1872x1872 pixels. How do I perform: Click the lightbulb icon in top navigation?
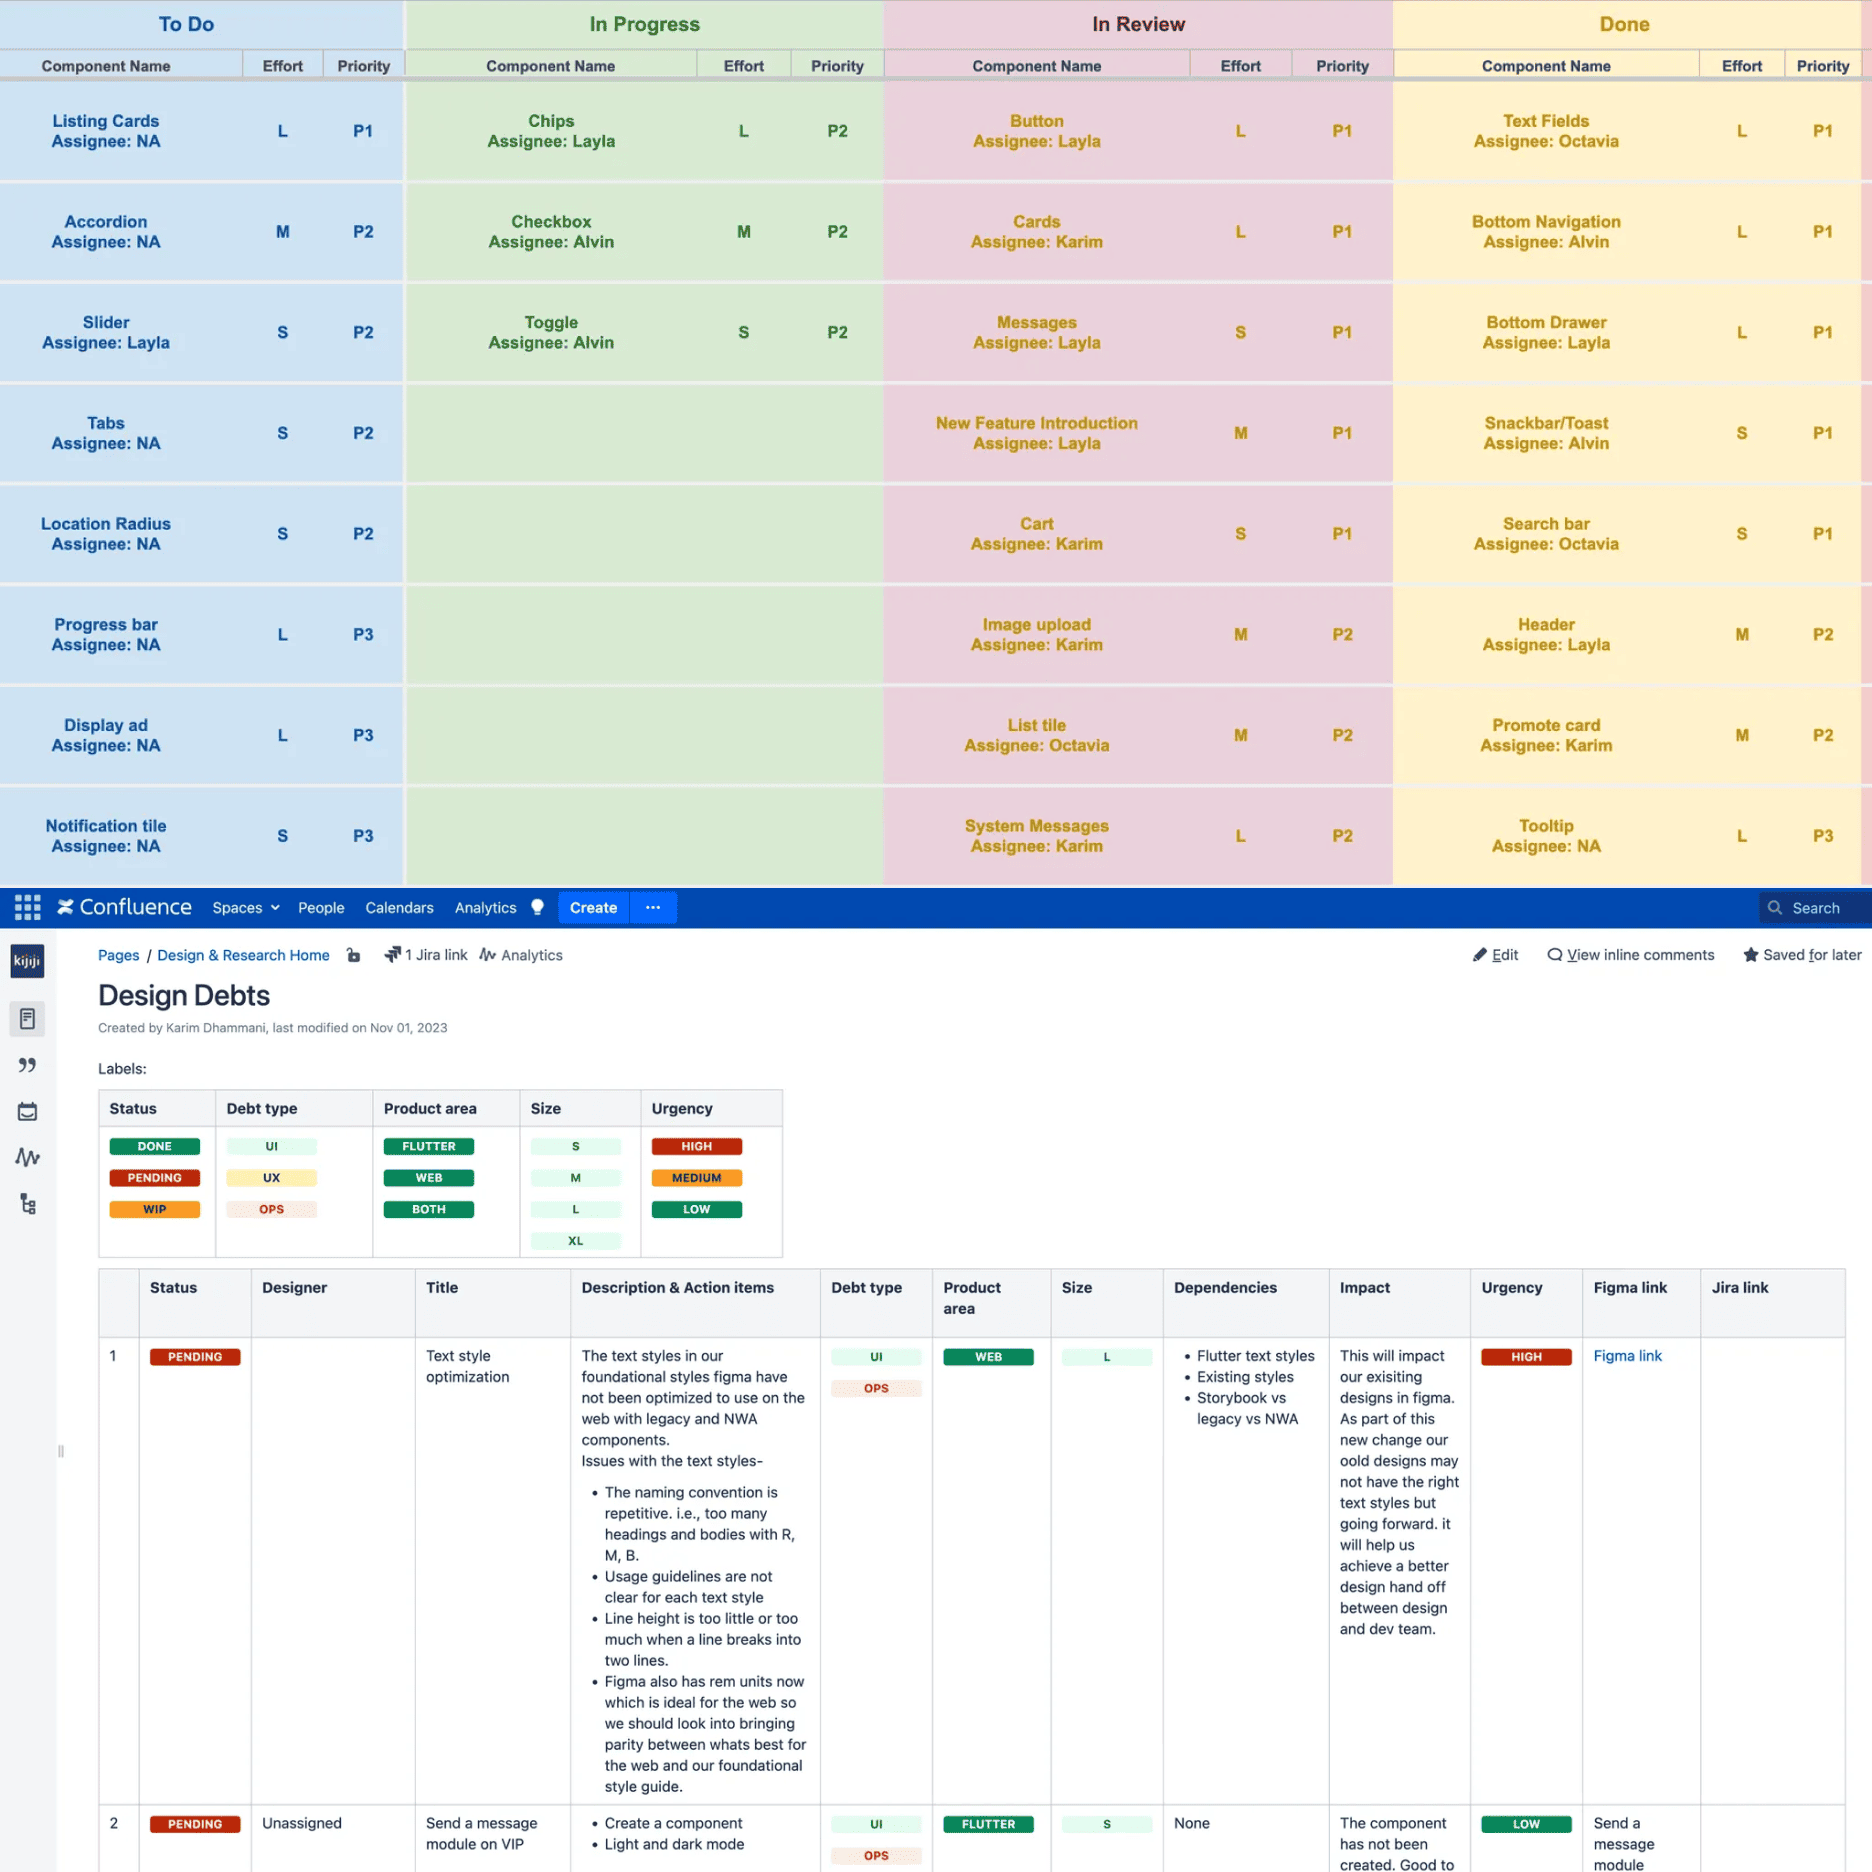point(537,907)
